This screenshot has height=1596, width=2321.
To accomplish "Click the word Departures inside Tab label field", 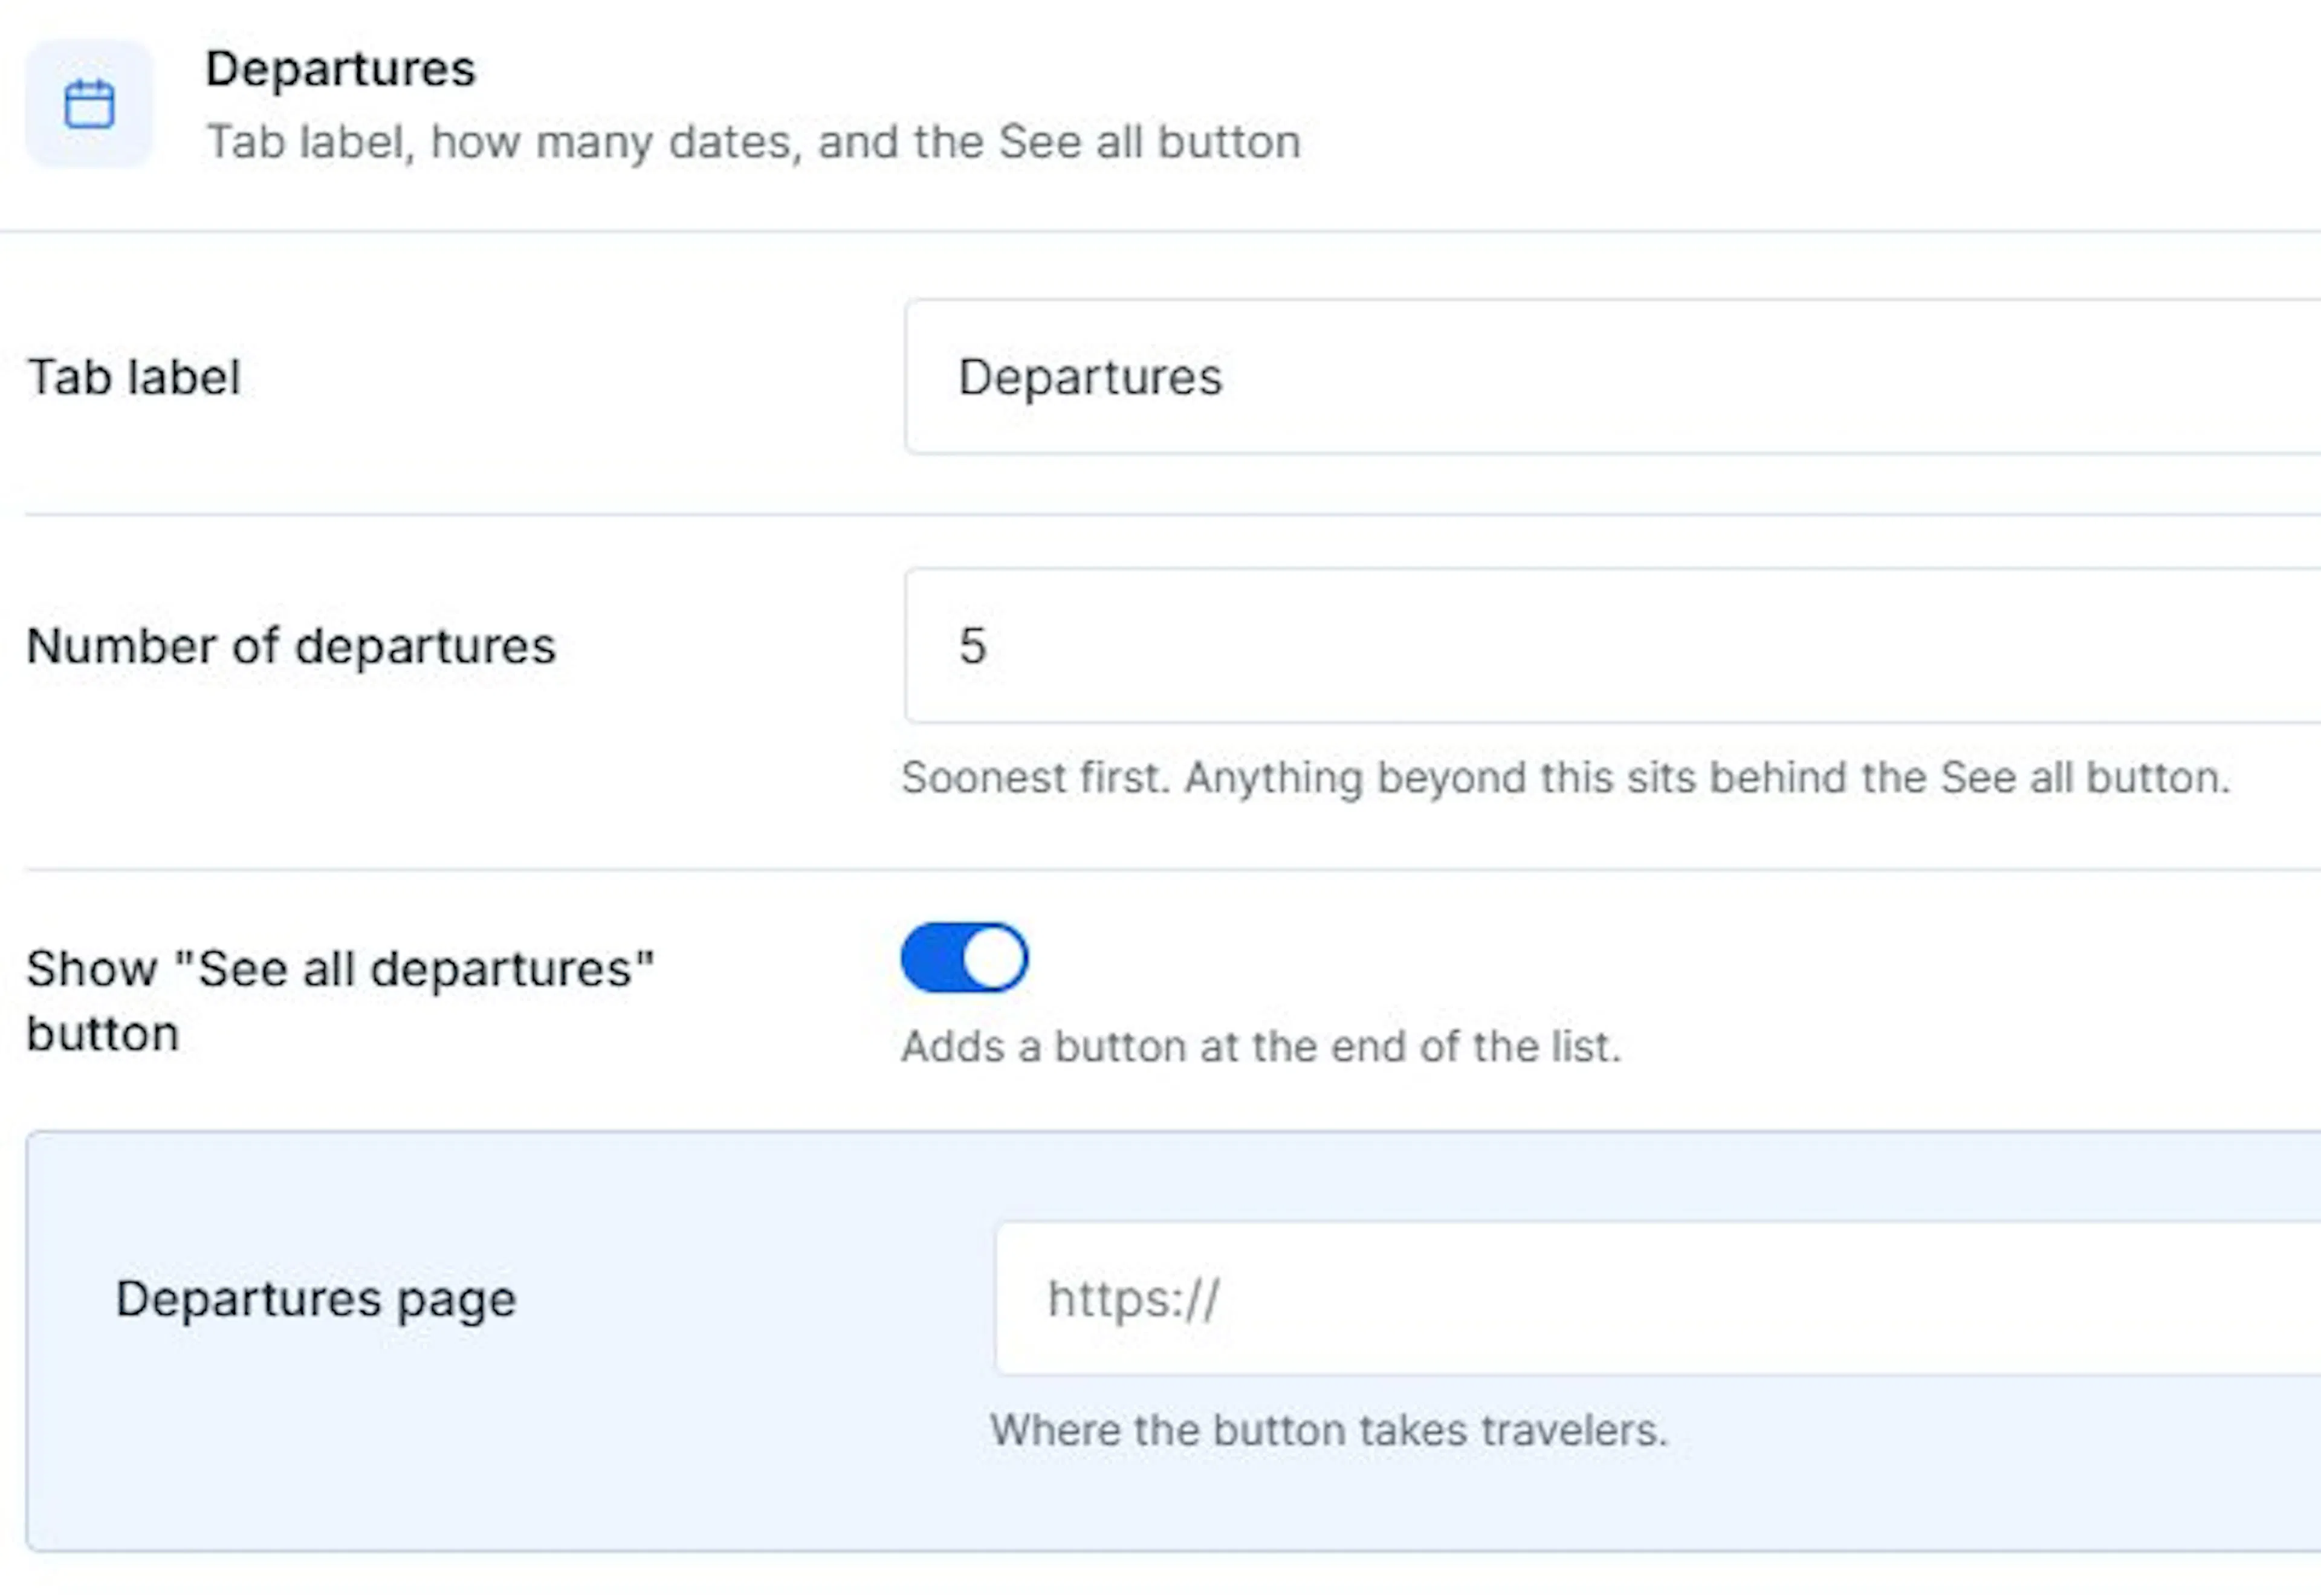I will click(1090, 378).
